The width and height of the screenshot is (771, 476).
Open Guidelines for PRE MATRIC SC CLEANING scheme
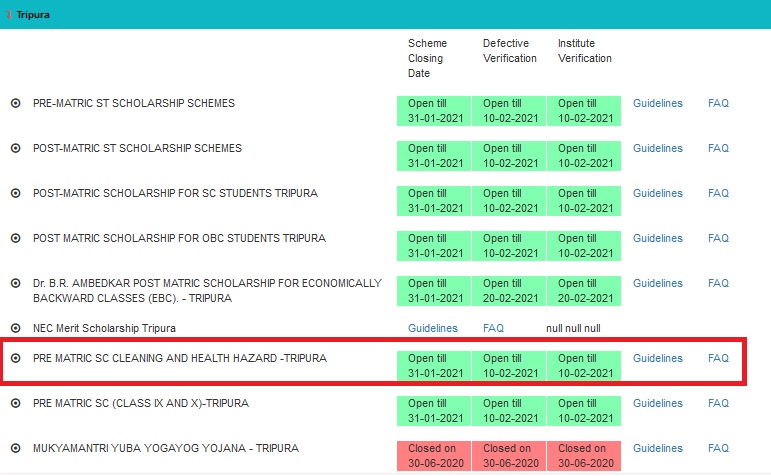tap(657, 359)
